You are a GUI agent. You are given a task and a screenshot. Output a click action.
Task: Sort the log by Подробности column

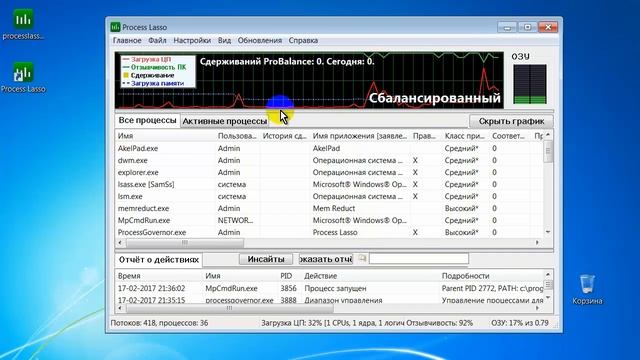[x=491, y=276]
